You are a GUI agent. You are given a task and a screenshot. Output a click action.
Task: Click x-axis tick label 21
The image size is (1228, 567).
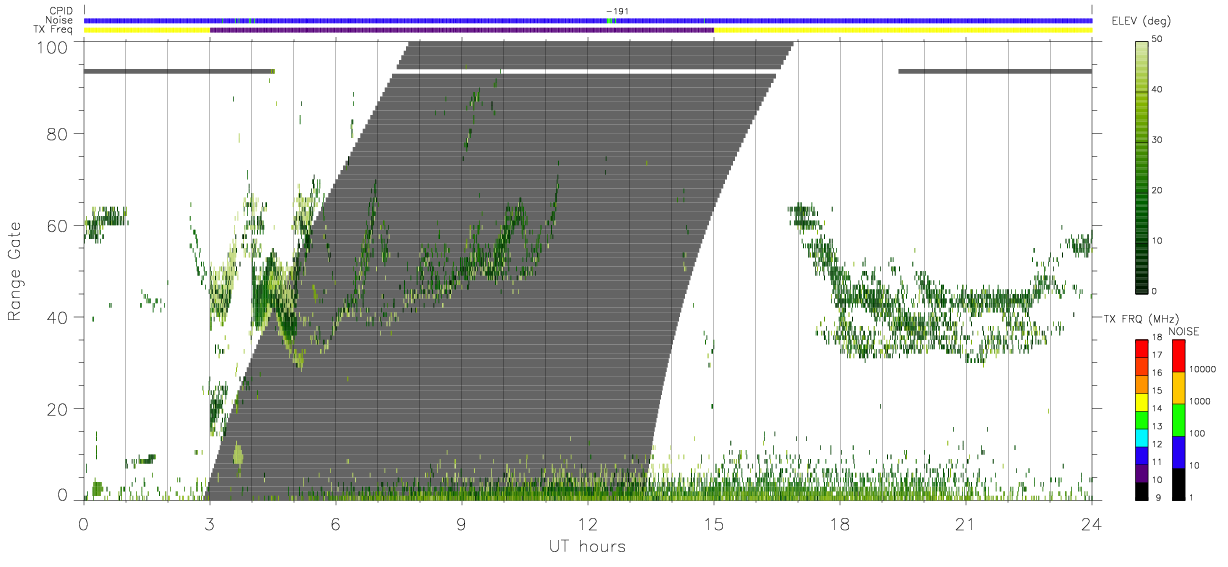point(965,524)
